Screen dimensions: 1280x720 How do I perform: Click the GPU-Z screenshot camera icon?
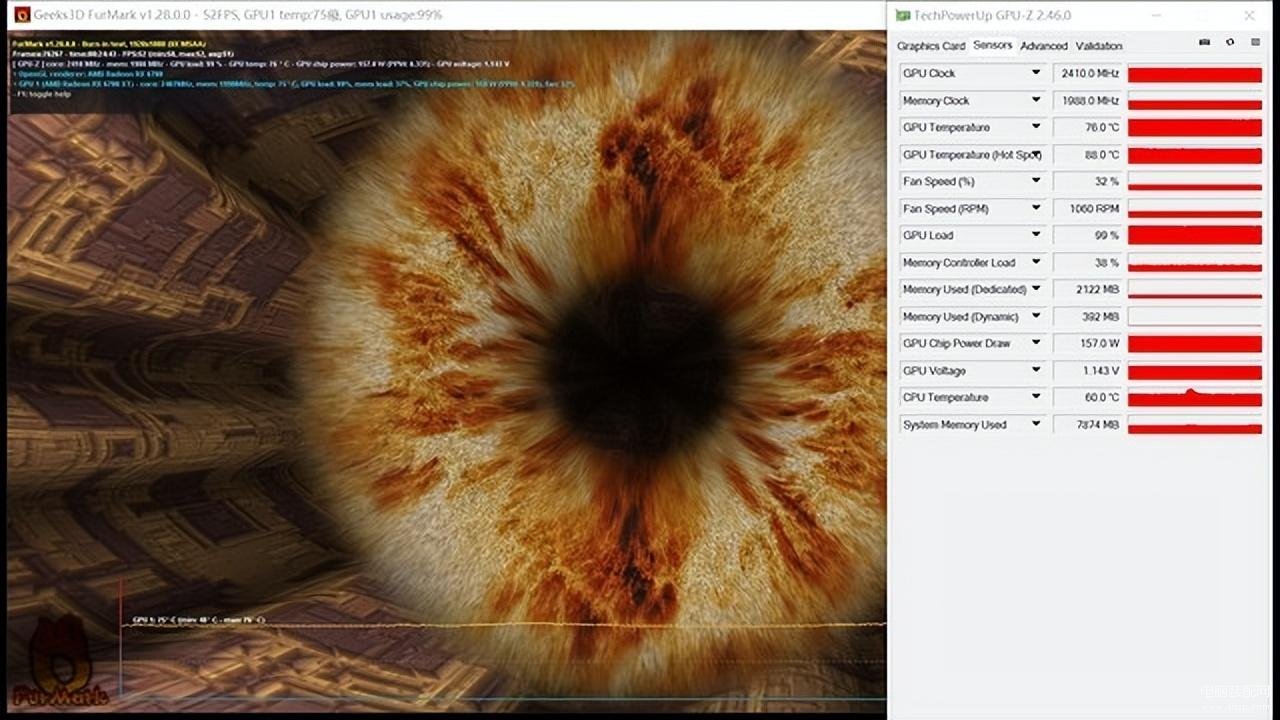tap(1204, 43)
